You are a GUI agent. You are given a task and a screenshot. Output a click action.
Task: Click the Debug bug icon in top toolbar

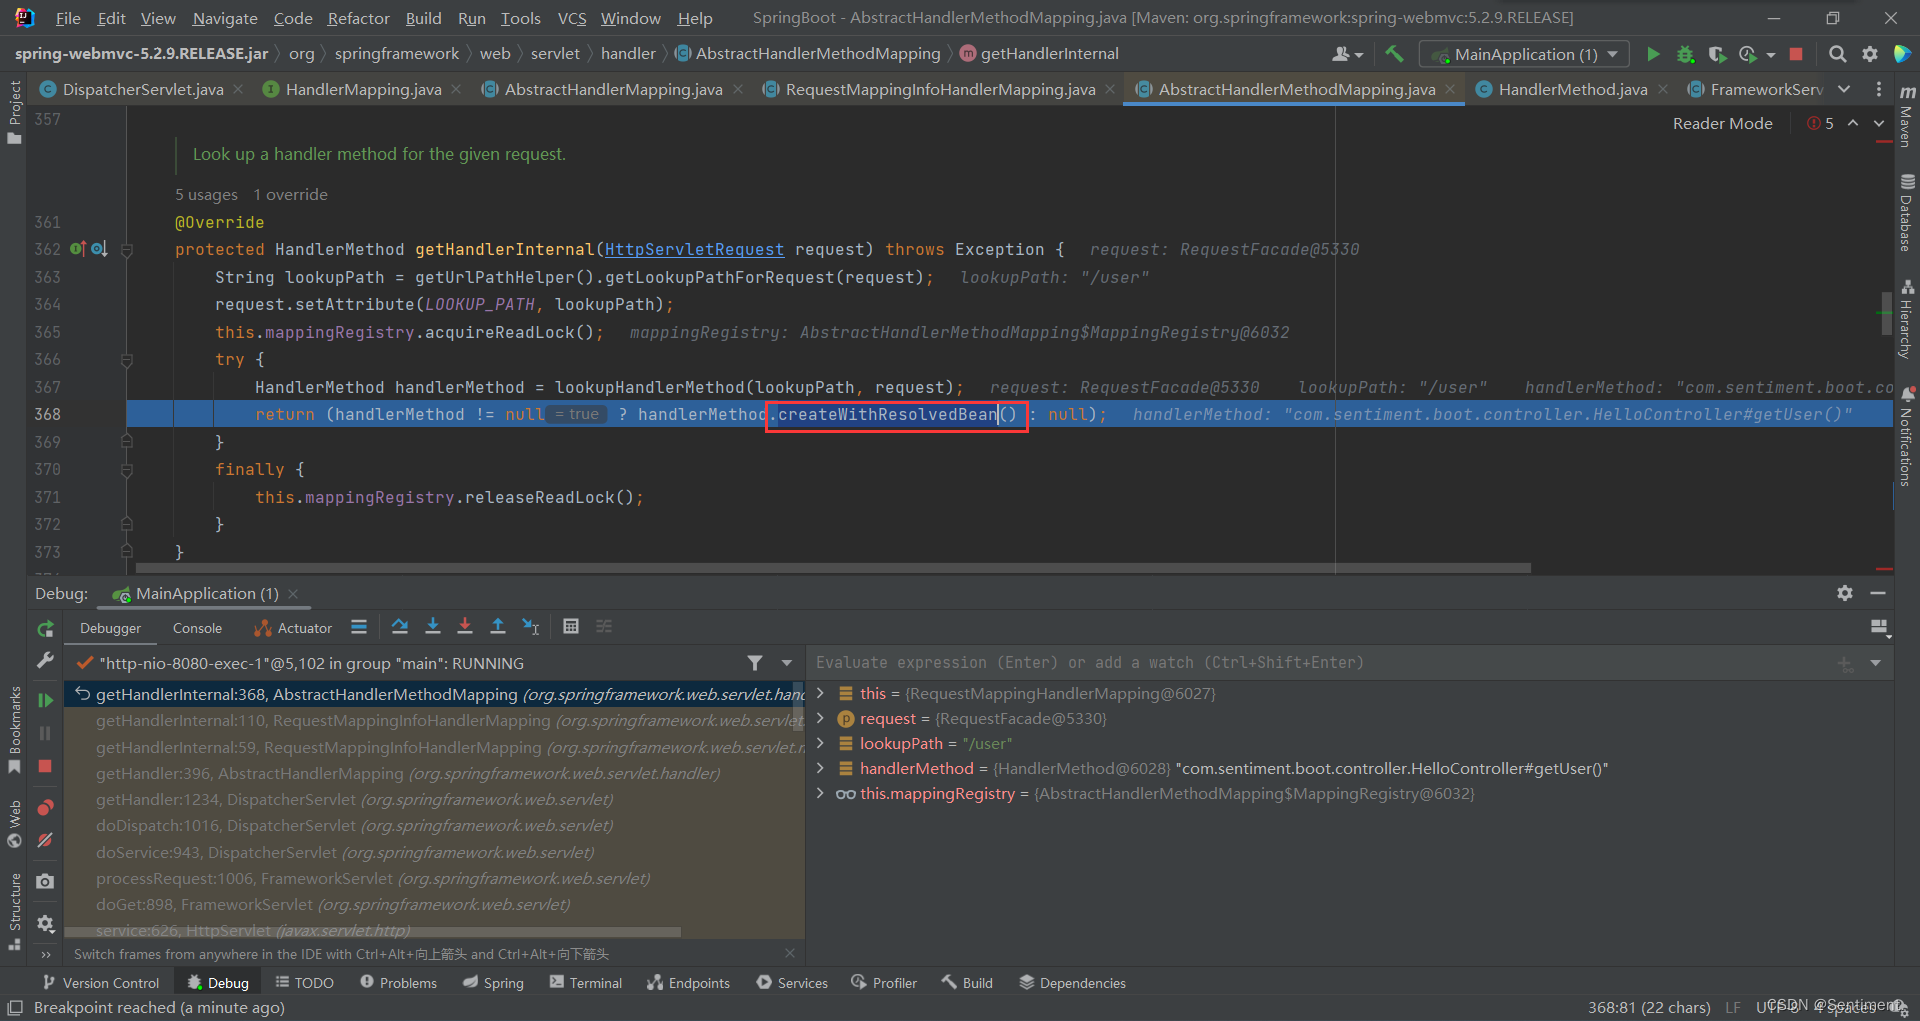click(1685, 54)
